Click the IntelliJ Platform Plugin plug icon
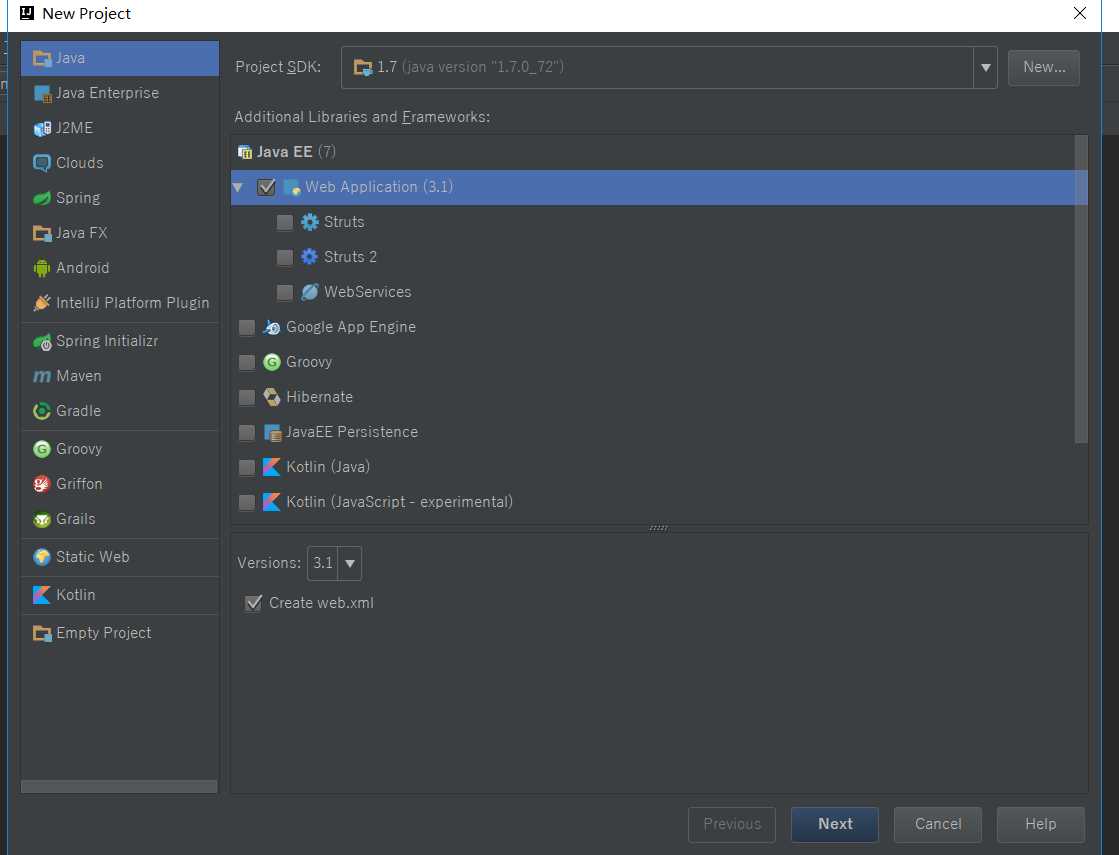1119x855 pixels. (x=42, y=303)
